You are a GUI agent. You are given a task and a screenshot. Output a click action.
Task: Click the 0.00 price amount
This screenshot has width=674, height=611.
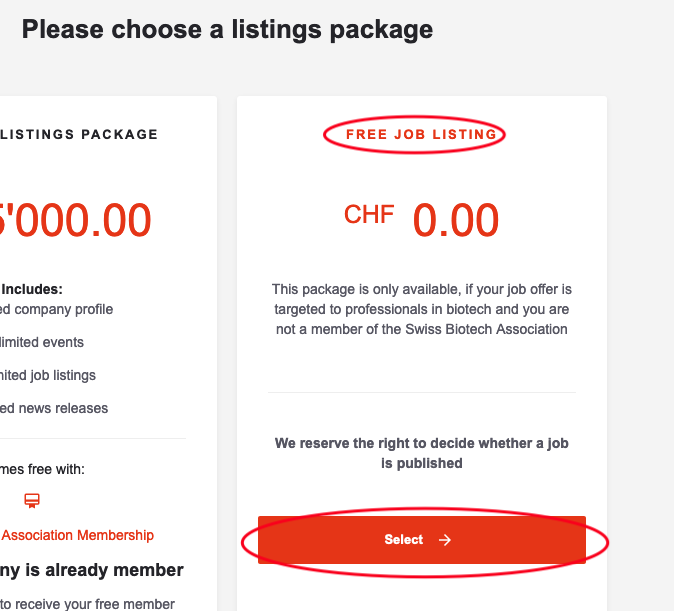point(456,220)
